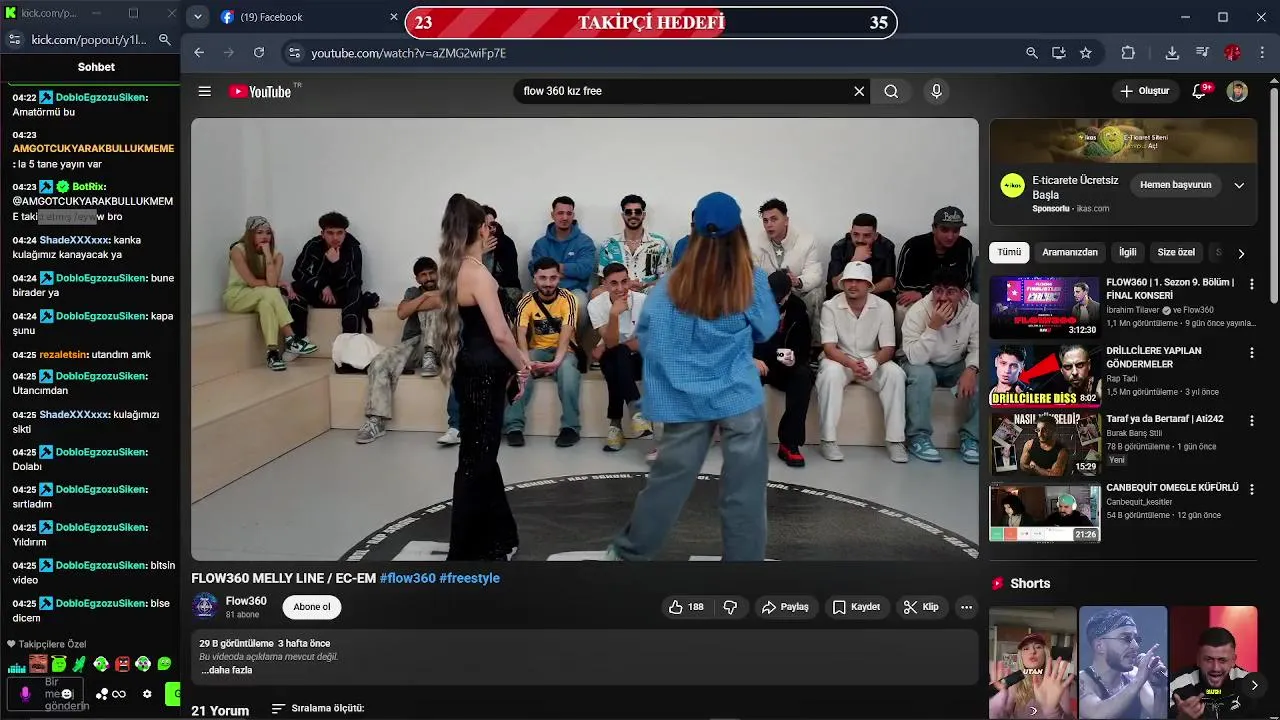The width and height of the screenshot is (1280, 720).
Task: Open the YouTube notifications bell
Action: click(1199, 91)
